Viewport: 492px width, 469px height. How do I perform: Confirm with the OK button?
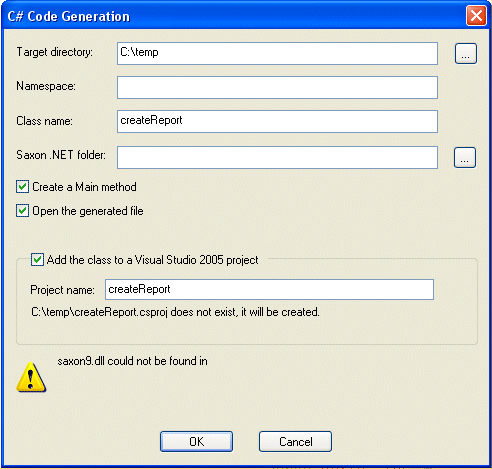196,442
